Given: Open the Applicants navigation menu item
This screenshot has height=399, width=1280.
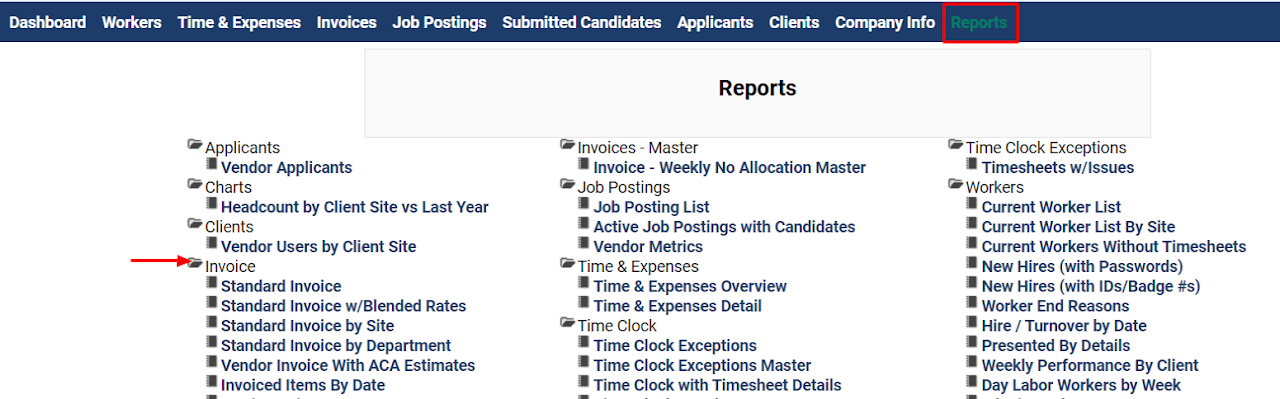Looking at the screenshot, I should tap(715, 22).
